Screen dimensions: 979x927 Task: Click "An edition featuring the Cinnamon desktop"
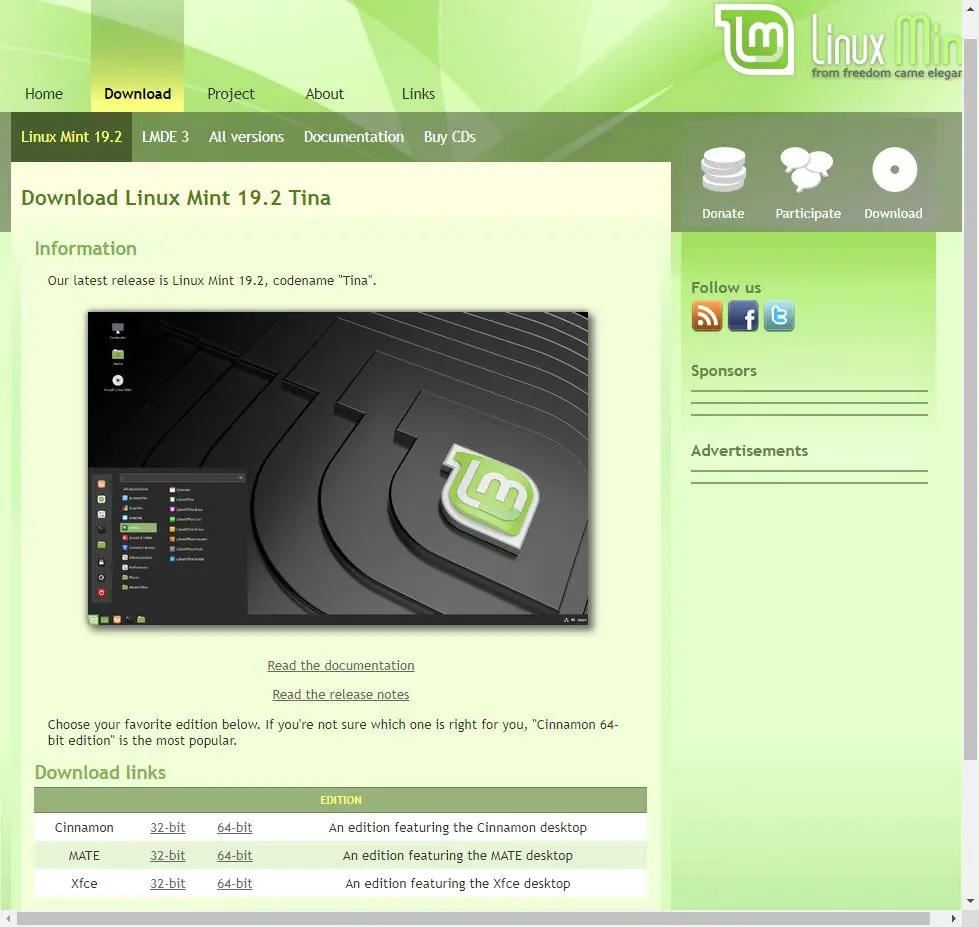tap(458, 827)
